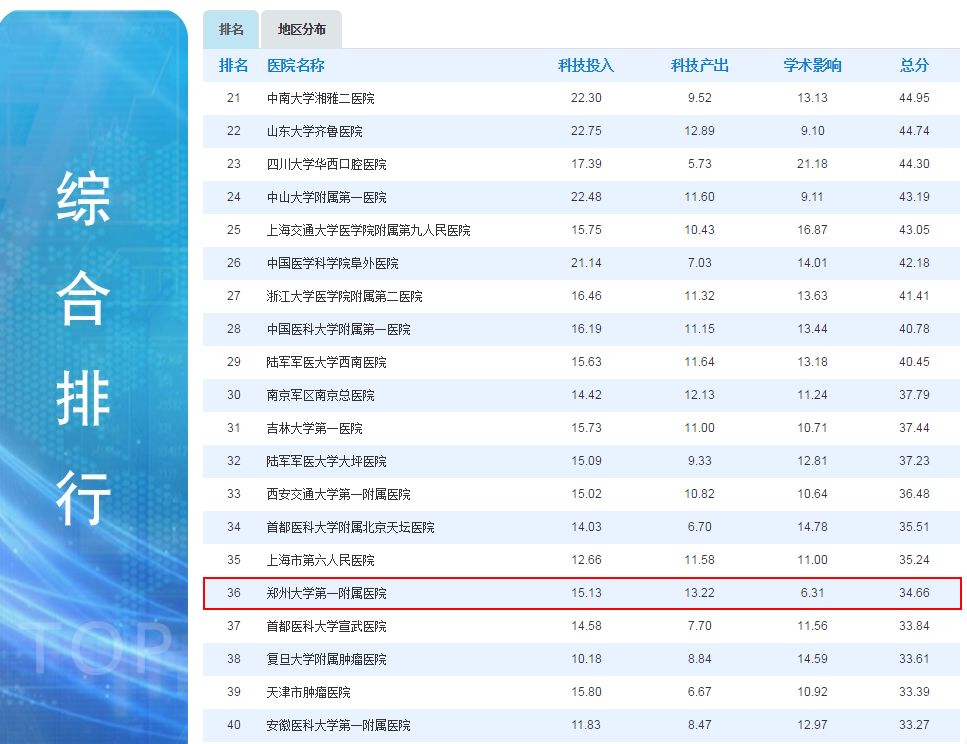Click rank number 21
This screenshot has height=744, width=967.
point(234,98)
